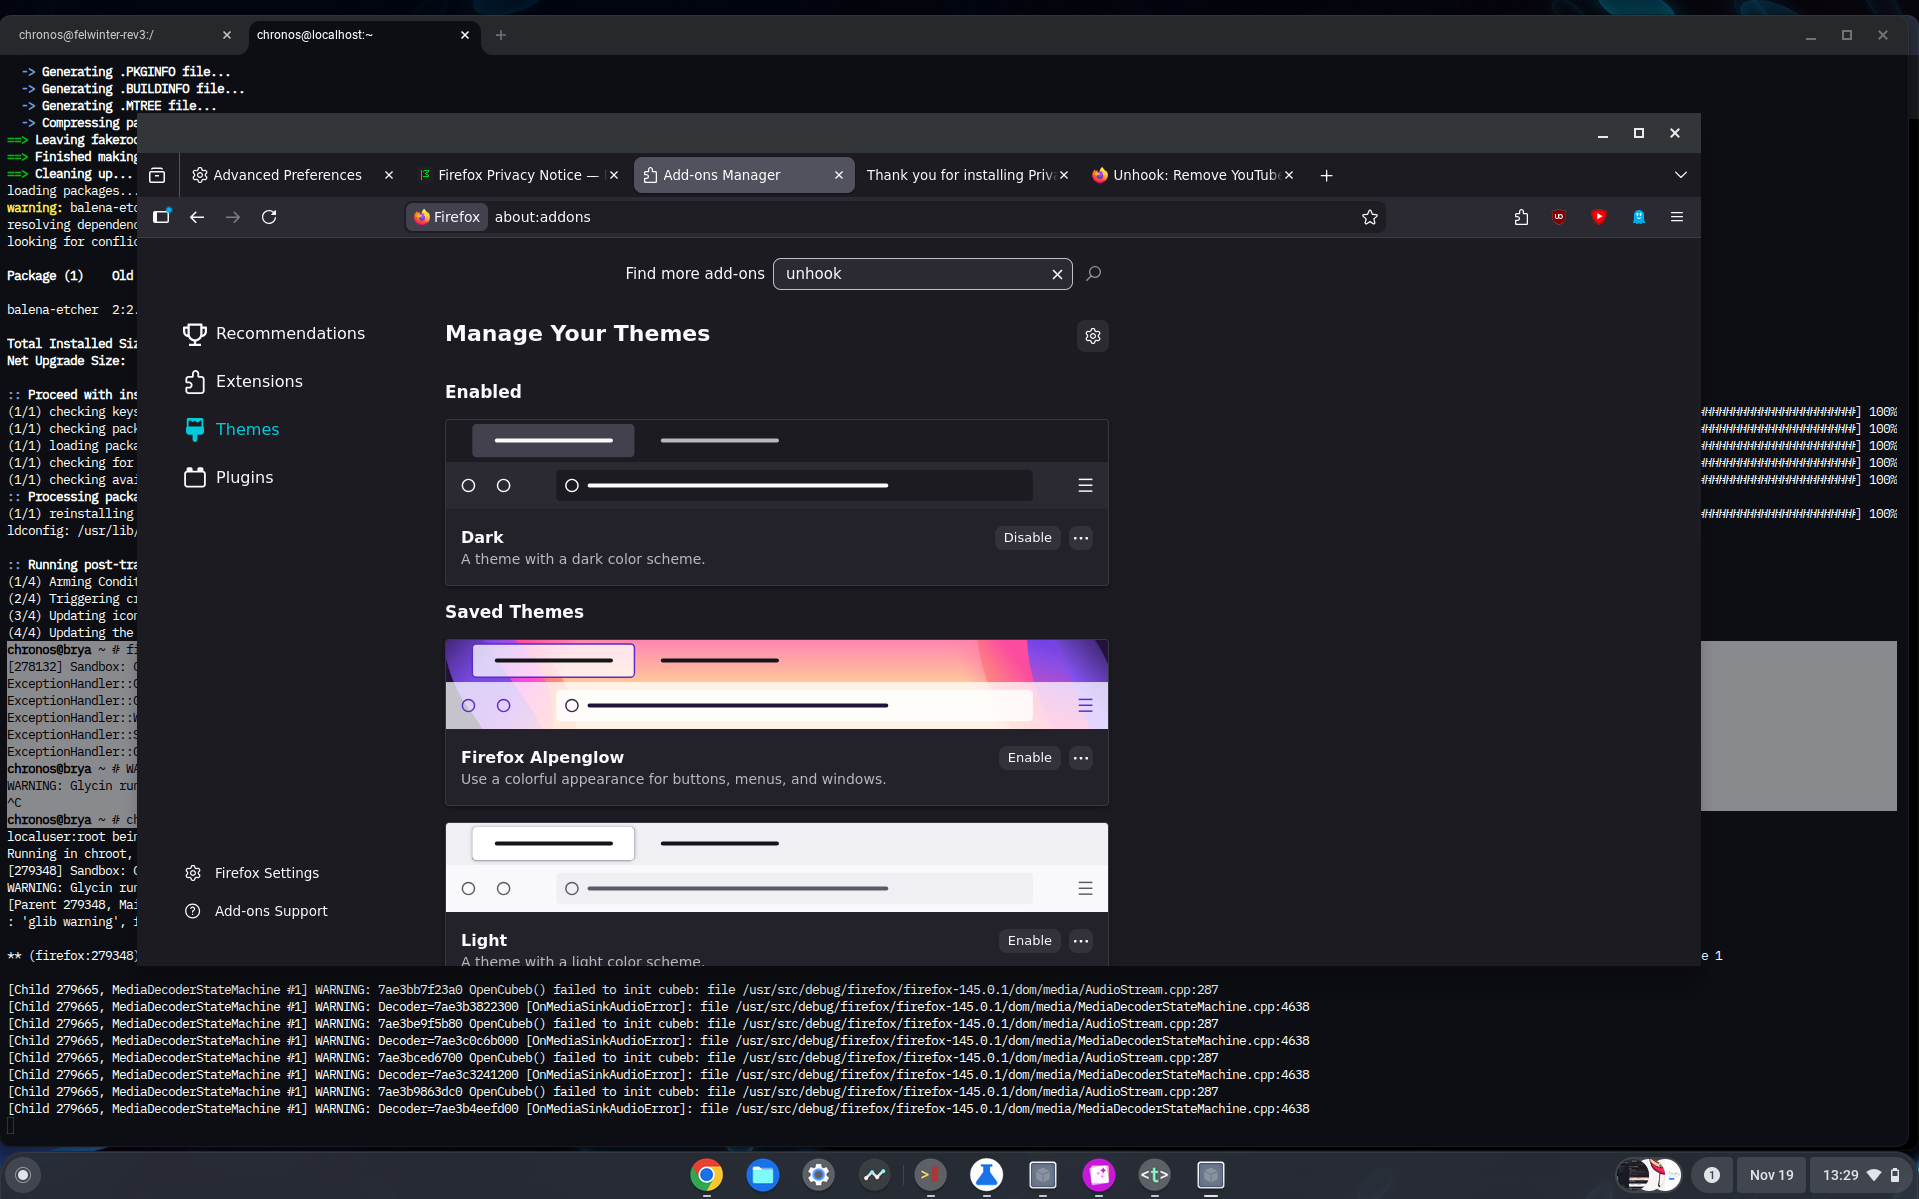Open the magenta app icon on shelf
This screenshot has width=1919, height=1199.
click(x=1099, y=1175)
